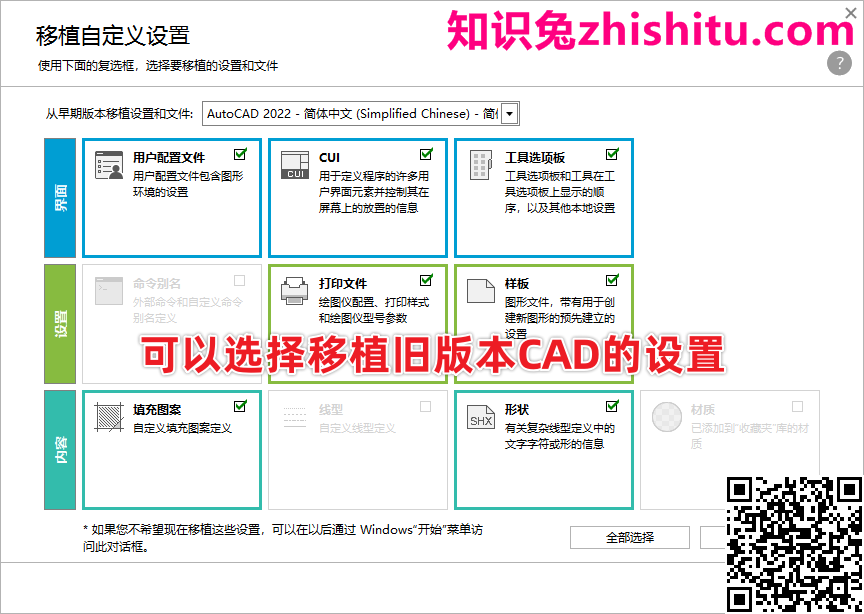Screen dimensions: 864x614
Task: Click the 填充图案 title text
Action: point(157,410)
